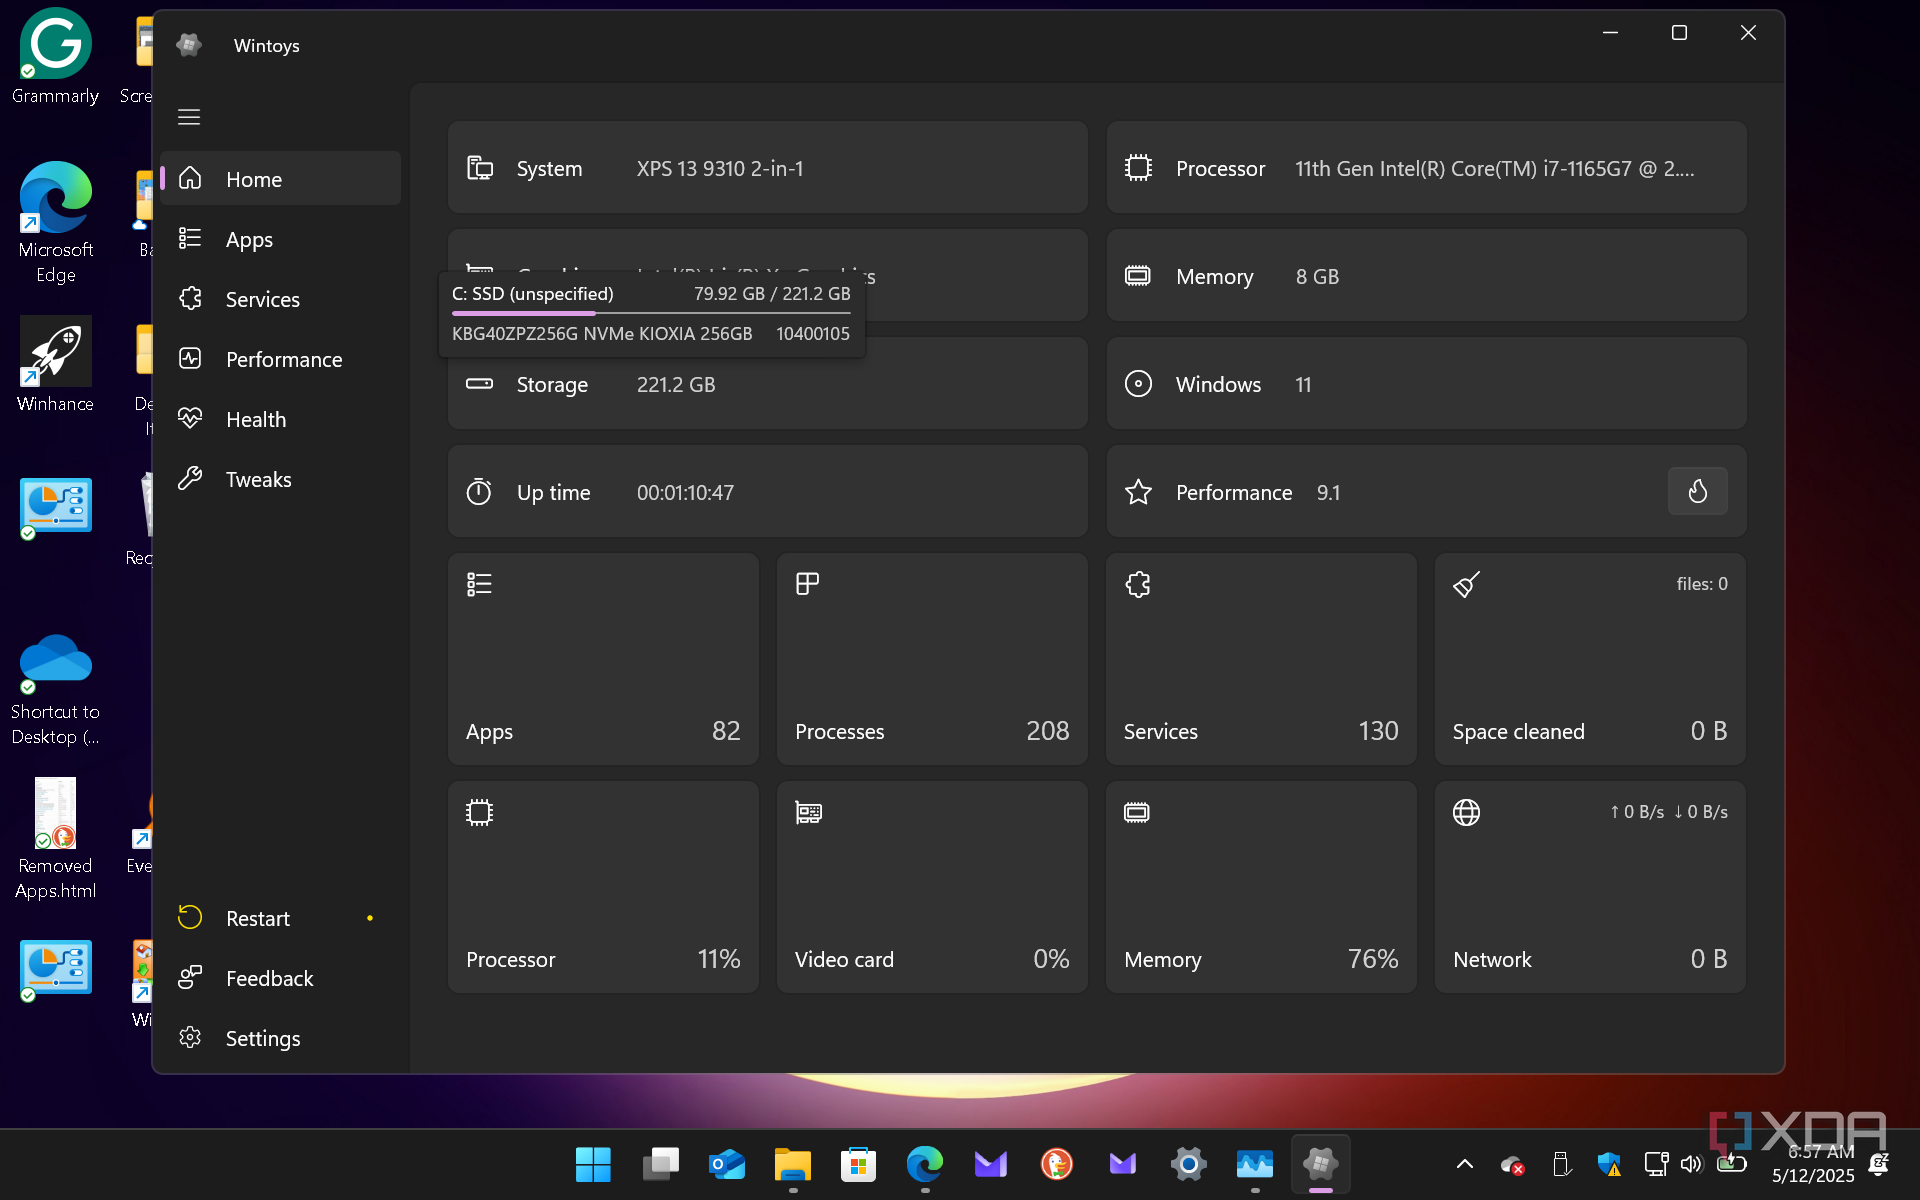The height and width of the screenshot is (1200, 1920).
Task: Launch Microsoft Edge from the taskbar
Action: [924, 1164]
